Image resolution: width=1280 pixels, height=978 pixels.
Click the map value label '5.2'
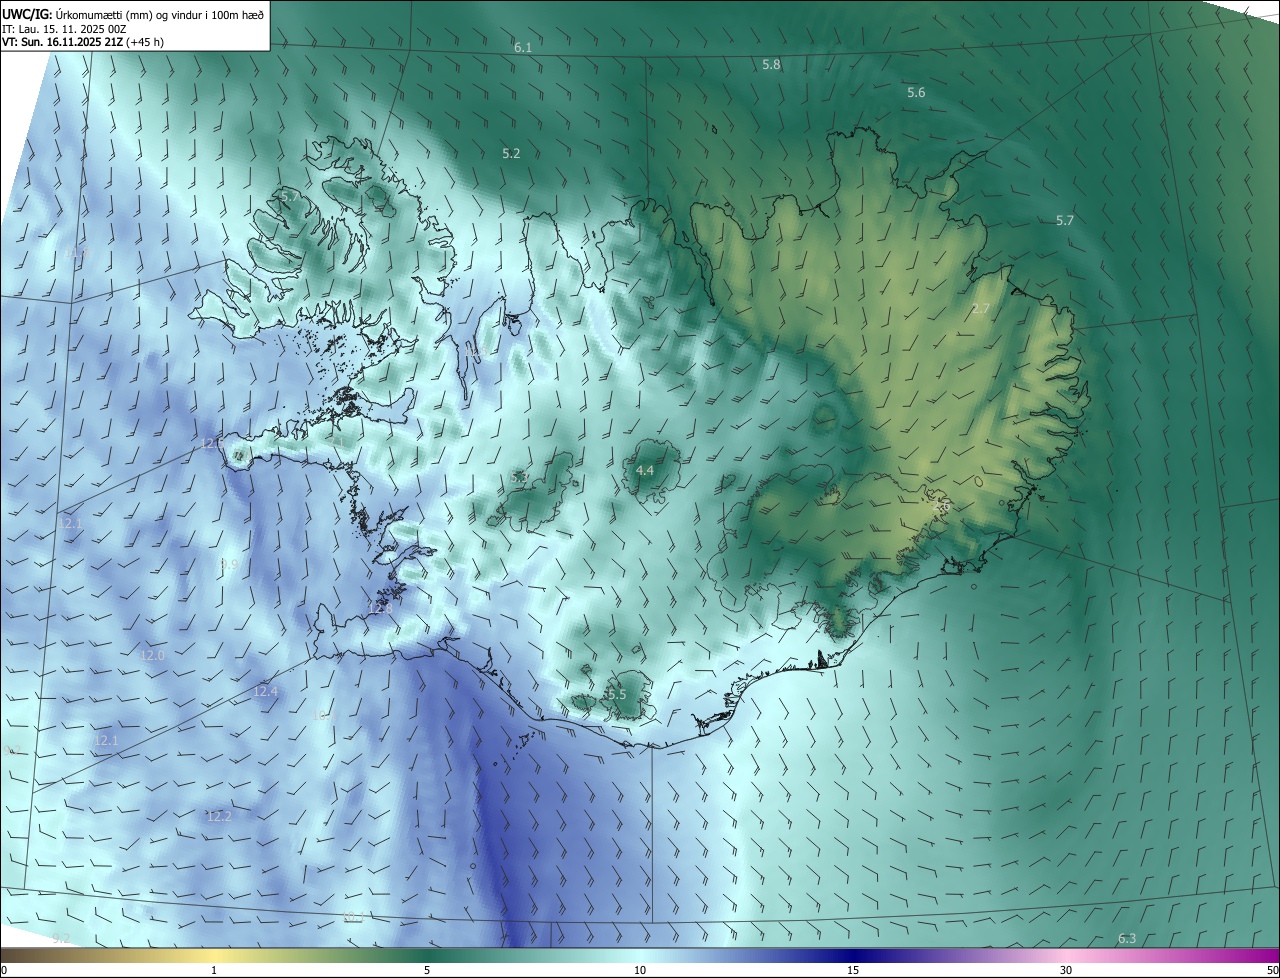point(511,153)
